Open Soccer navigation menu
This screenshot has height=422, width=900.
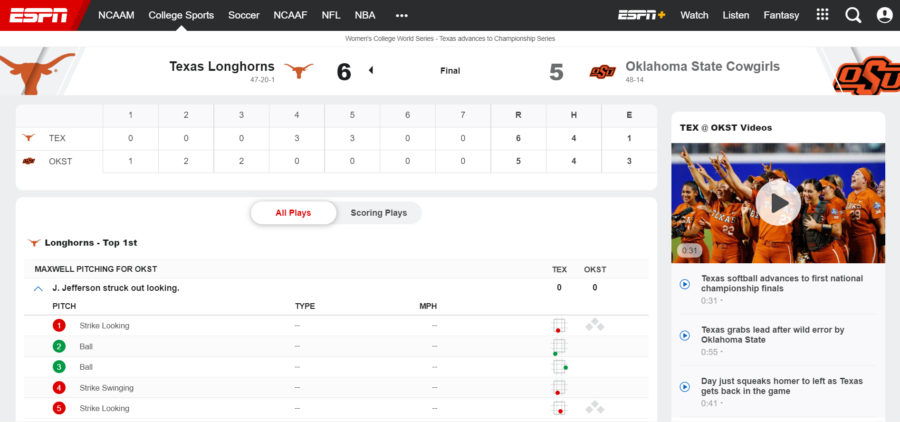[244, 16]
